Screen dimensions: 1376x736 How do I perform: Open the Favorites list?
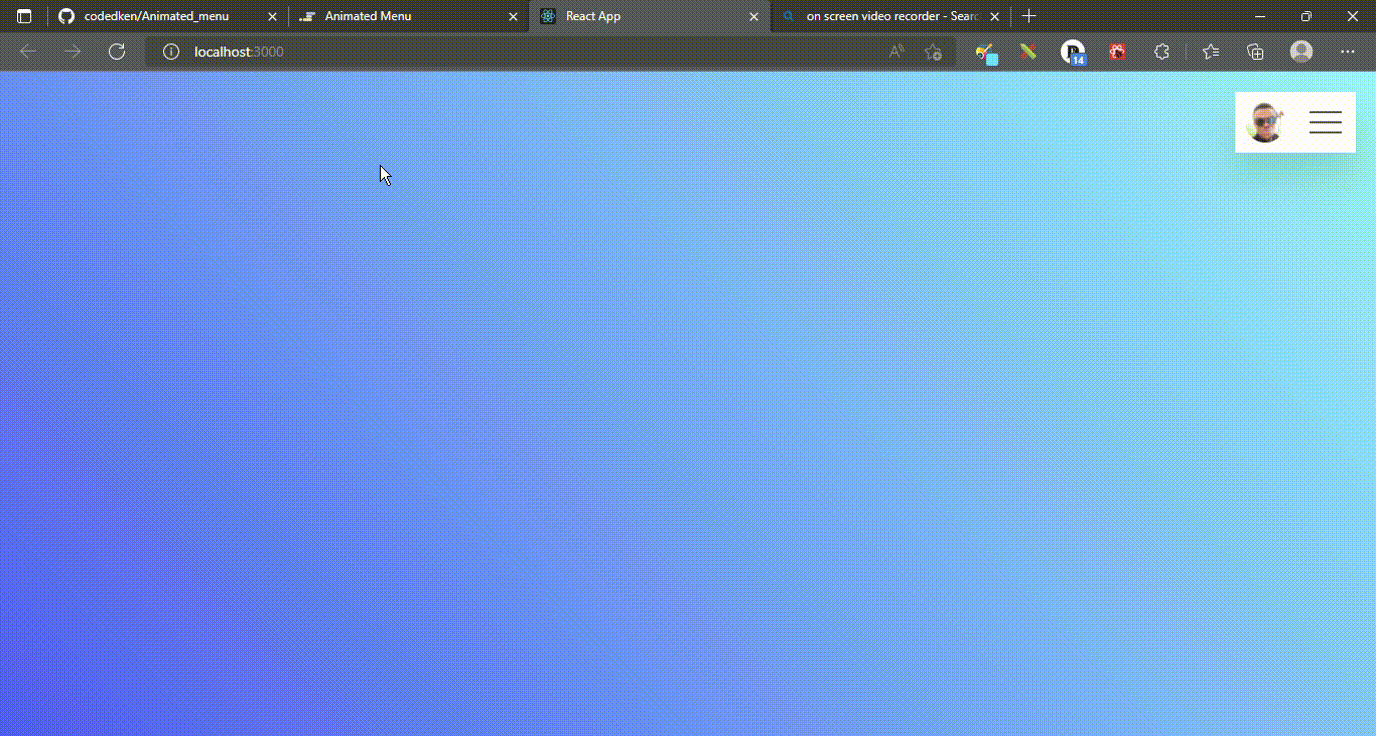pyautogui.click(x=1210, y=51)
